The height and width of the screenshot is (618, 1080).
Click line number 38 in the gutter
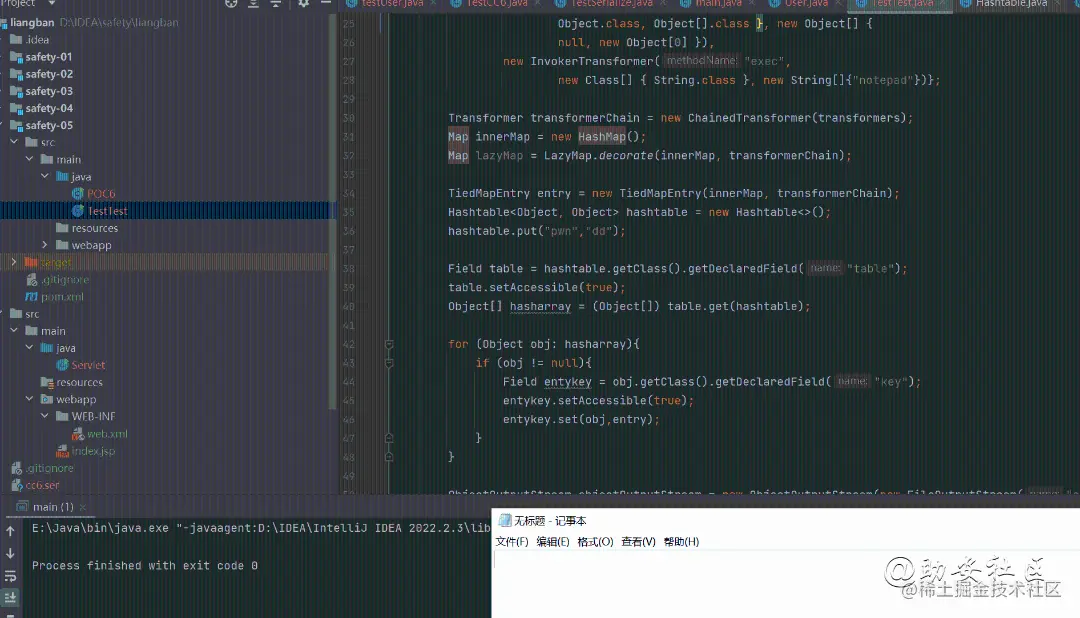point(349,269)
